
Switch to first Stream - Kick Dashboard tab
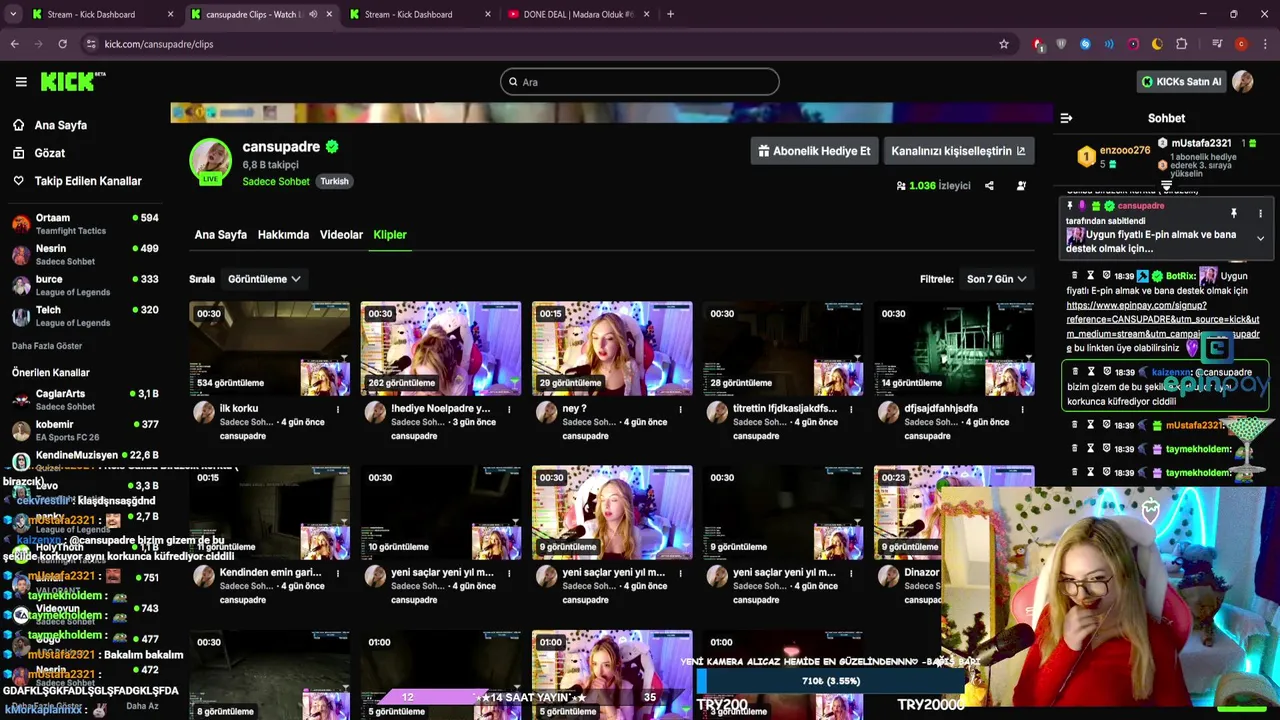pos(102,14)
